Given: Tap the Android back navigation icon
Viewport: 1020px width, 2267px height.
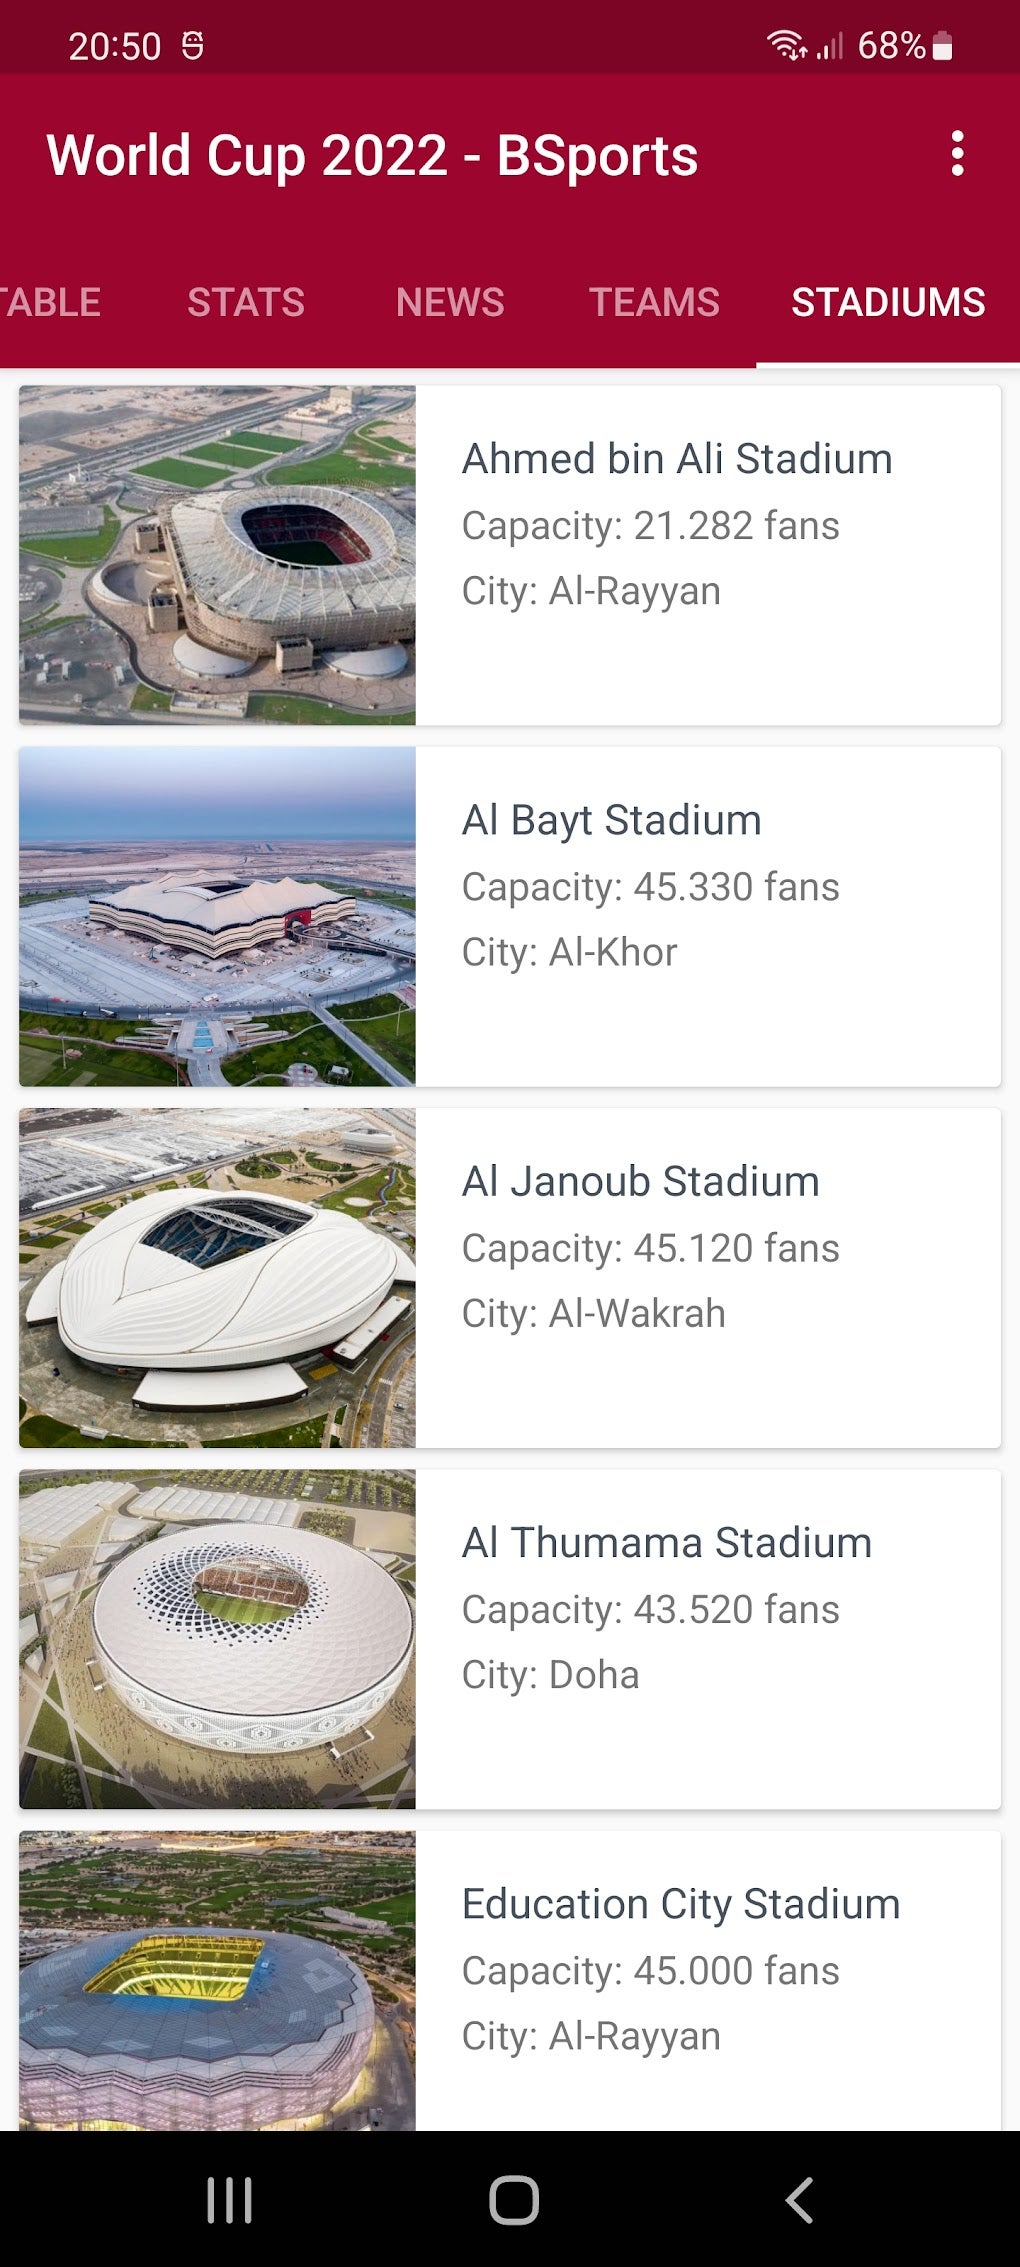Looking at the screenshot, I should point(799,2200).
